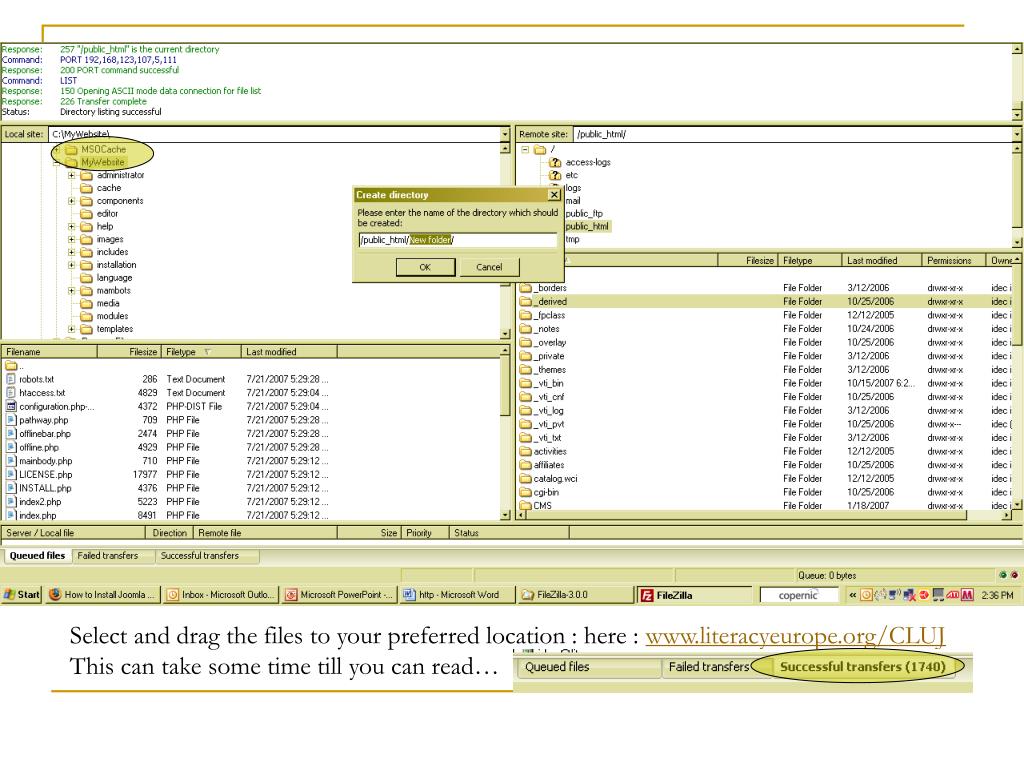
Task: Click the administrator folder icon in local tree
Action: pos(86,175)
